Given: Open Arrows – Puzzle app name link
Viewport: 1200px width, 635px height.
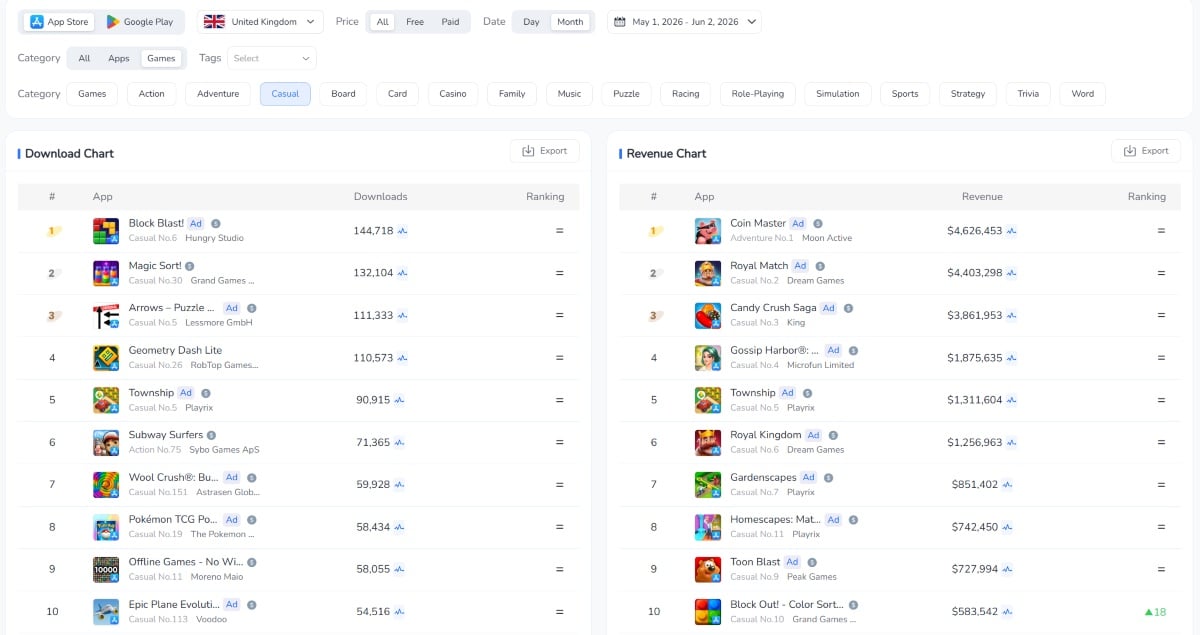Looking at the screenshot, I should point(172,308).
